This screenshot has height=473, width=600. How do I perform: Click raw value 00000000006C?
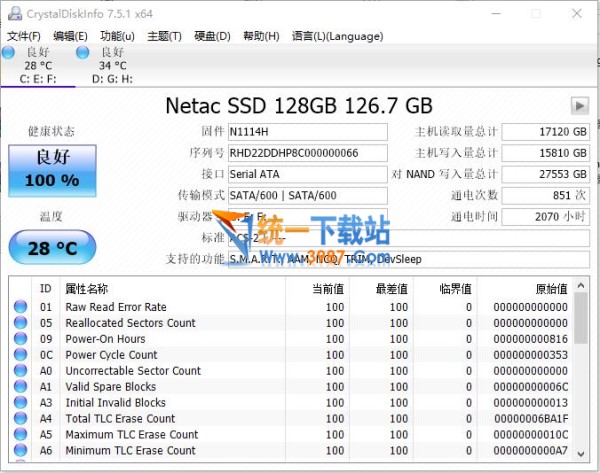pyautogui.click(x=530, y=387)
